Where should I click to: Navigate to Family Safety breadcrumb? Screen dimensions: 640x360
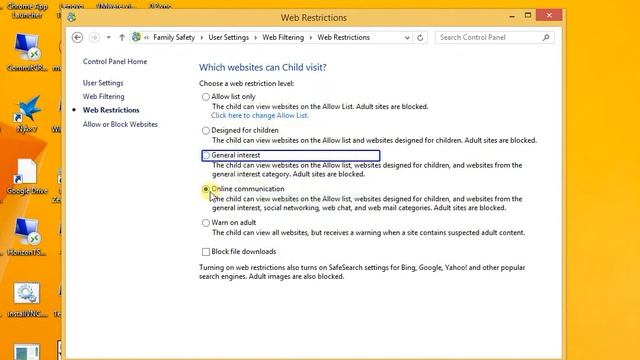click(174, 38)
